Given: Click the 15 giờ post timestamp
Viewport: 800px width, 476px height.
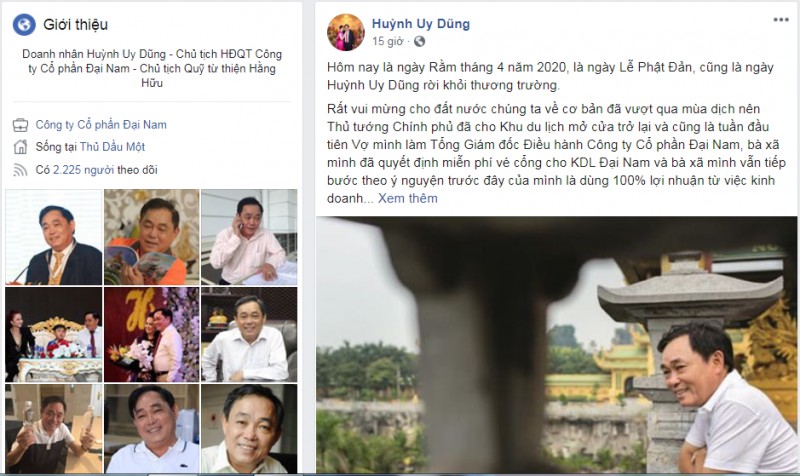Looking at the screenshot, I should (x=387, y=41).
